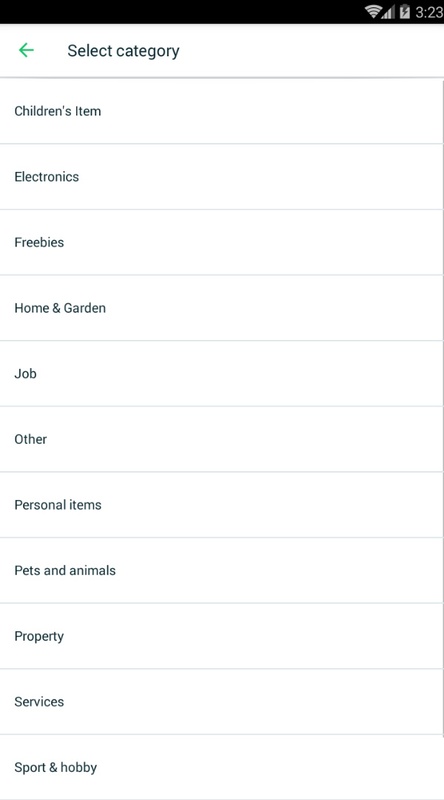Image resolution: width=444 pixels, height=800 pixels.
Task: Select the Personal items category
Action: pos(221,505)
